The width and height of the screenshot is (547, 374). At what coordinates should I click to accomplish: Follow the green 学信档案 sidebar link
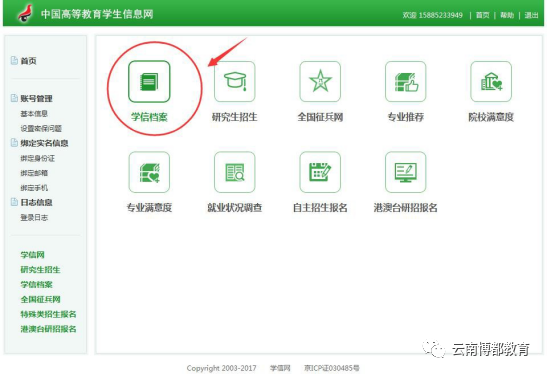point(36,284)
